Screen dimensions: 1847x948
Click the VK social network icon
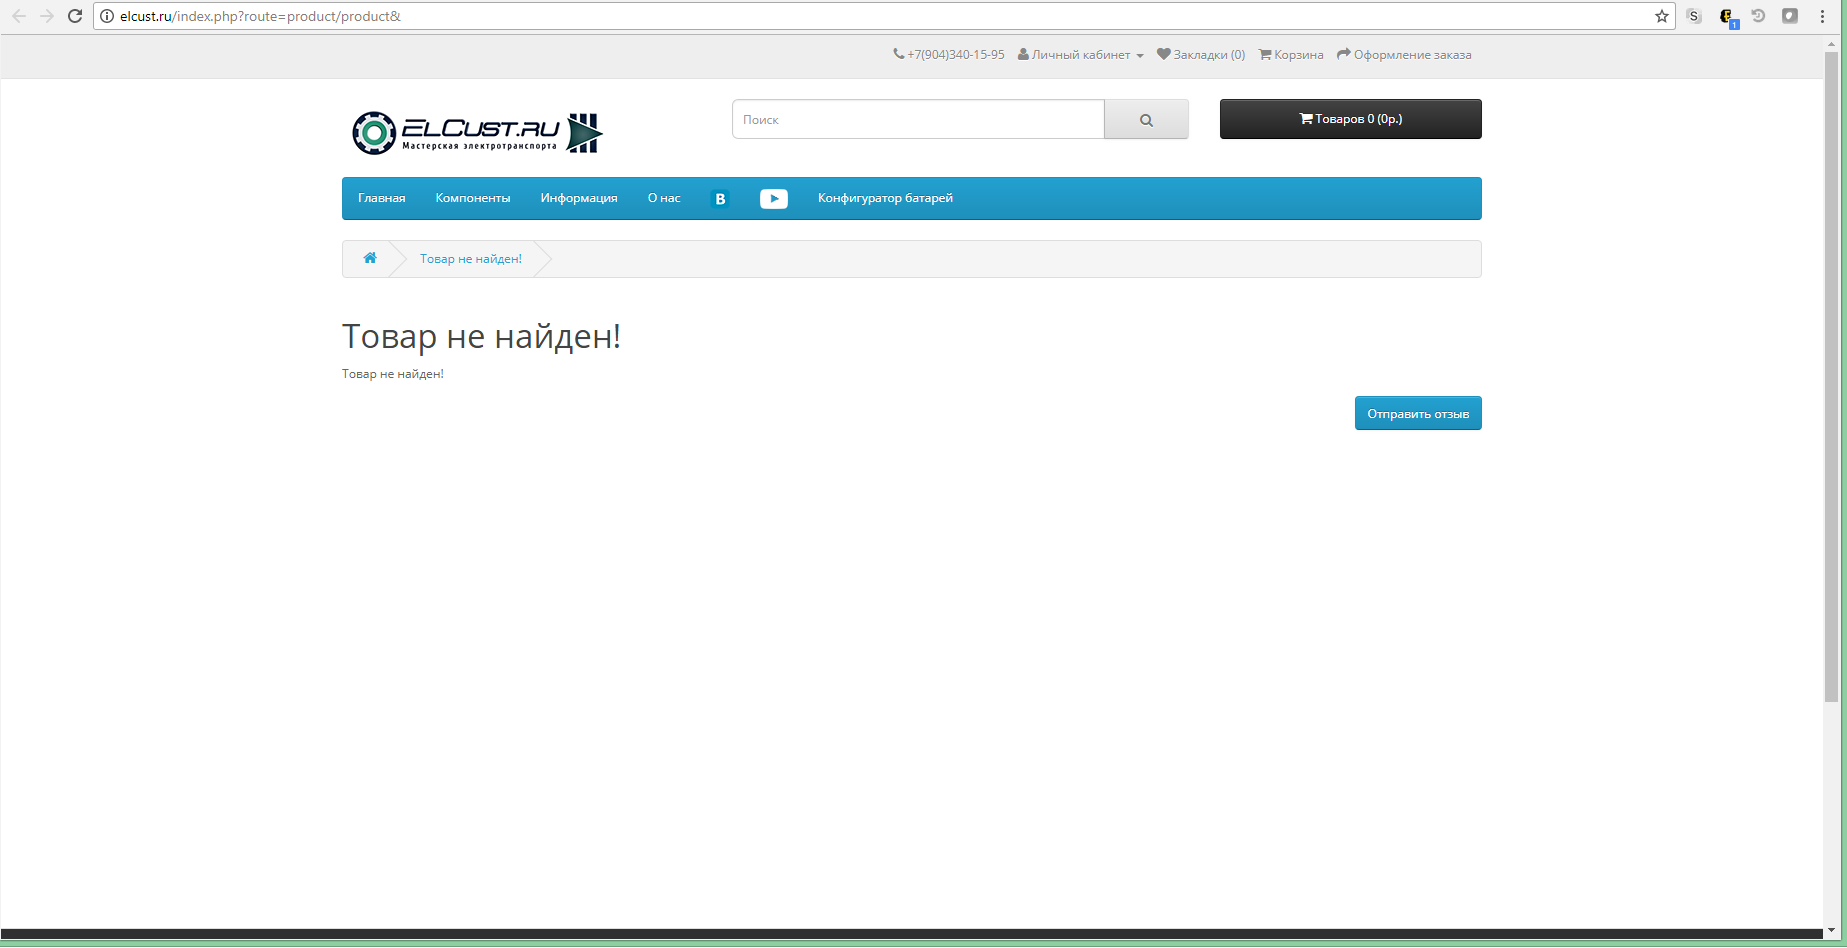(720, 199)
